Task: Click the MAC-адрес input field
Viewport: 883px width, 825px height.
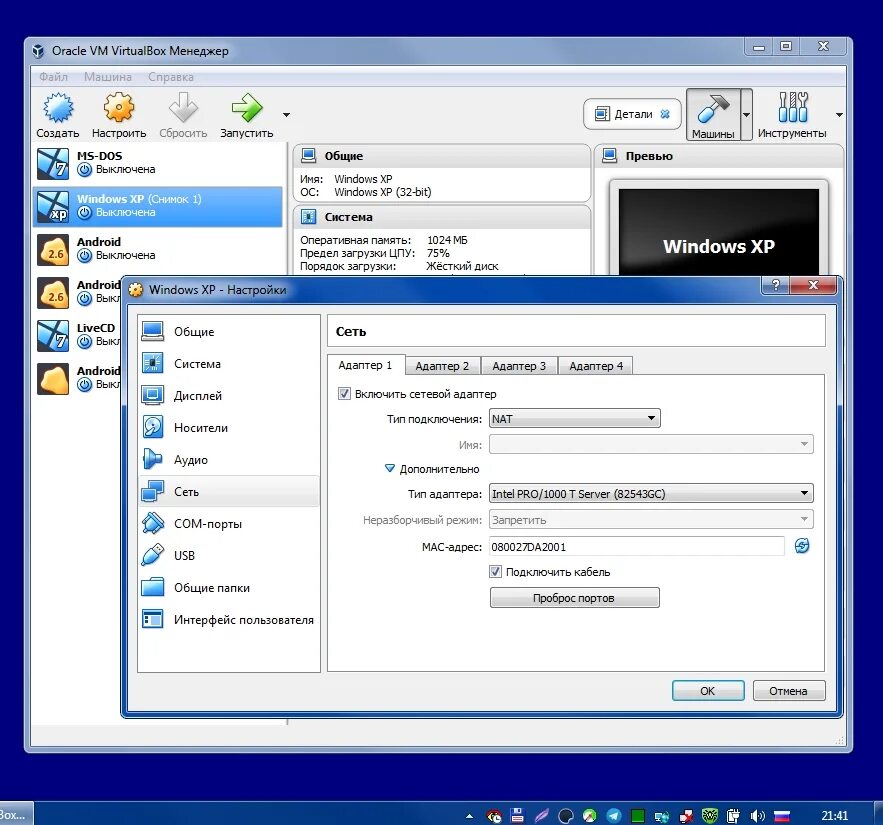Action: [x=636, y=546]
